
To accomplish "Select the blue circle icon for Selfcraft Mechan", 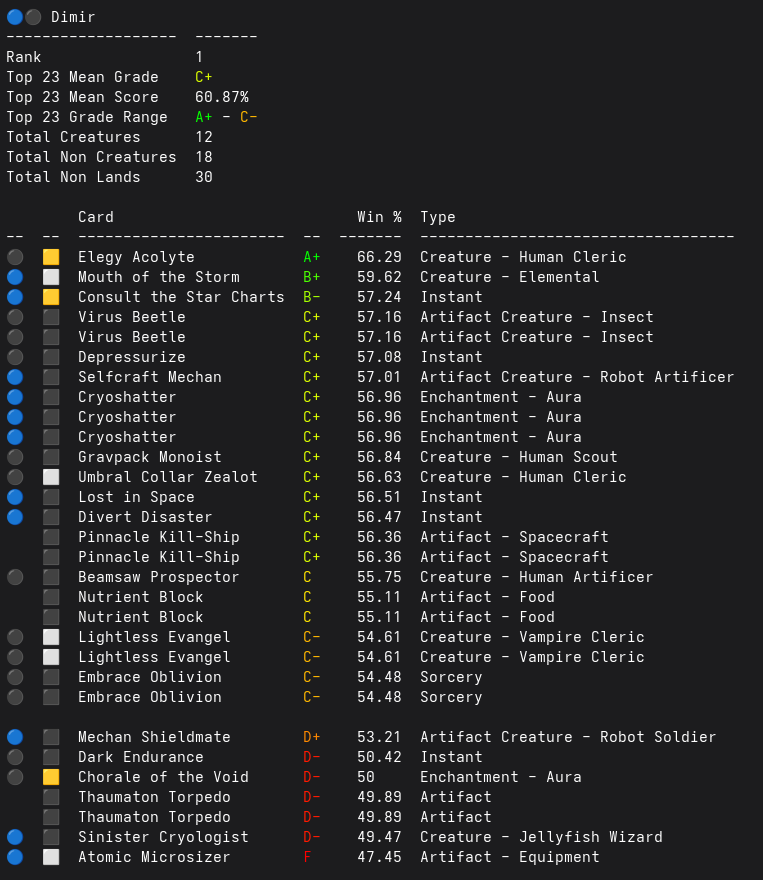I will point(15,377).
